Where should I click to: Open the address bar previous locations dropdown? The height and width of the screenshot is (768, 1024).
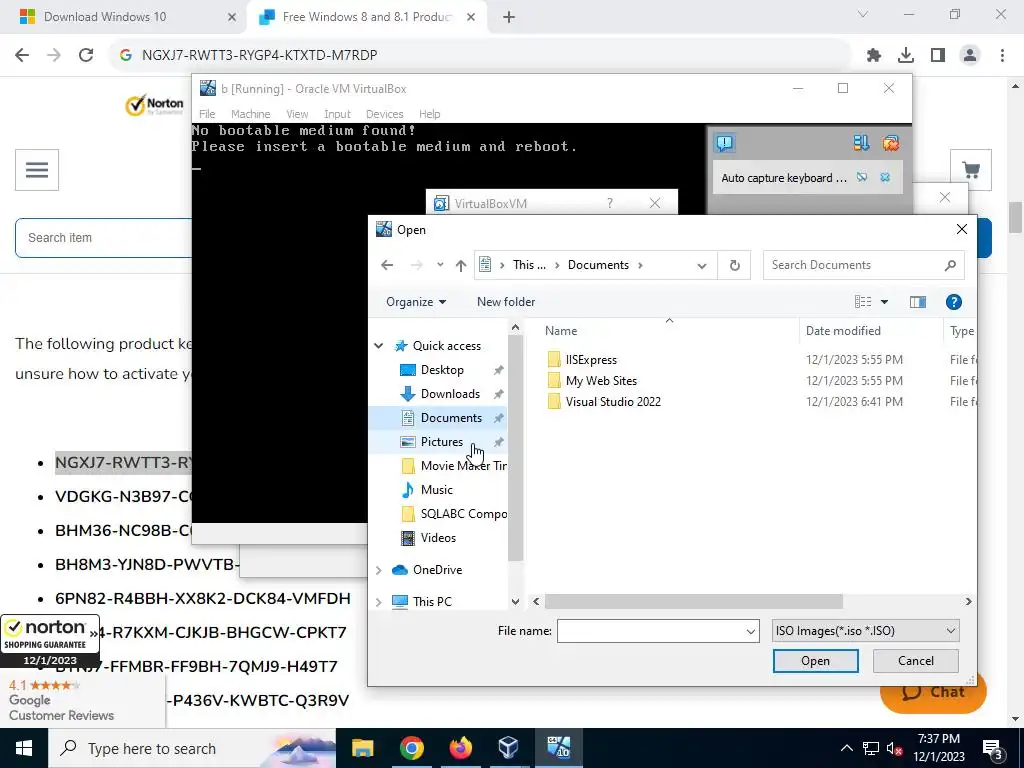[701, 266]
